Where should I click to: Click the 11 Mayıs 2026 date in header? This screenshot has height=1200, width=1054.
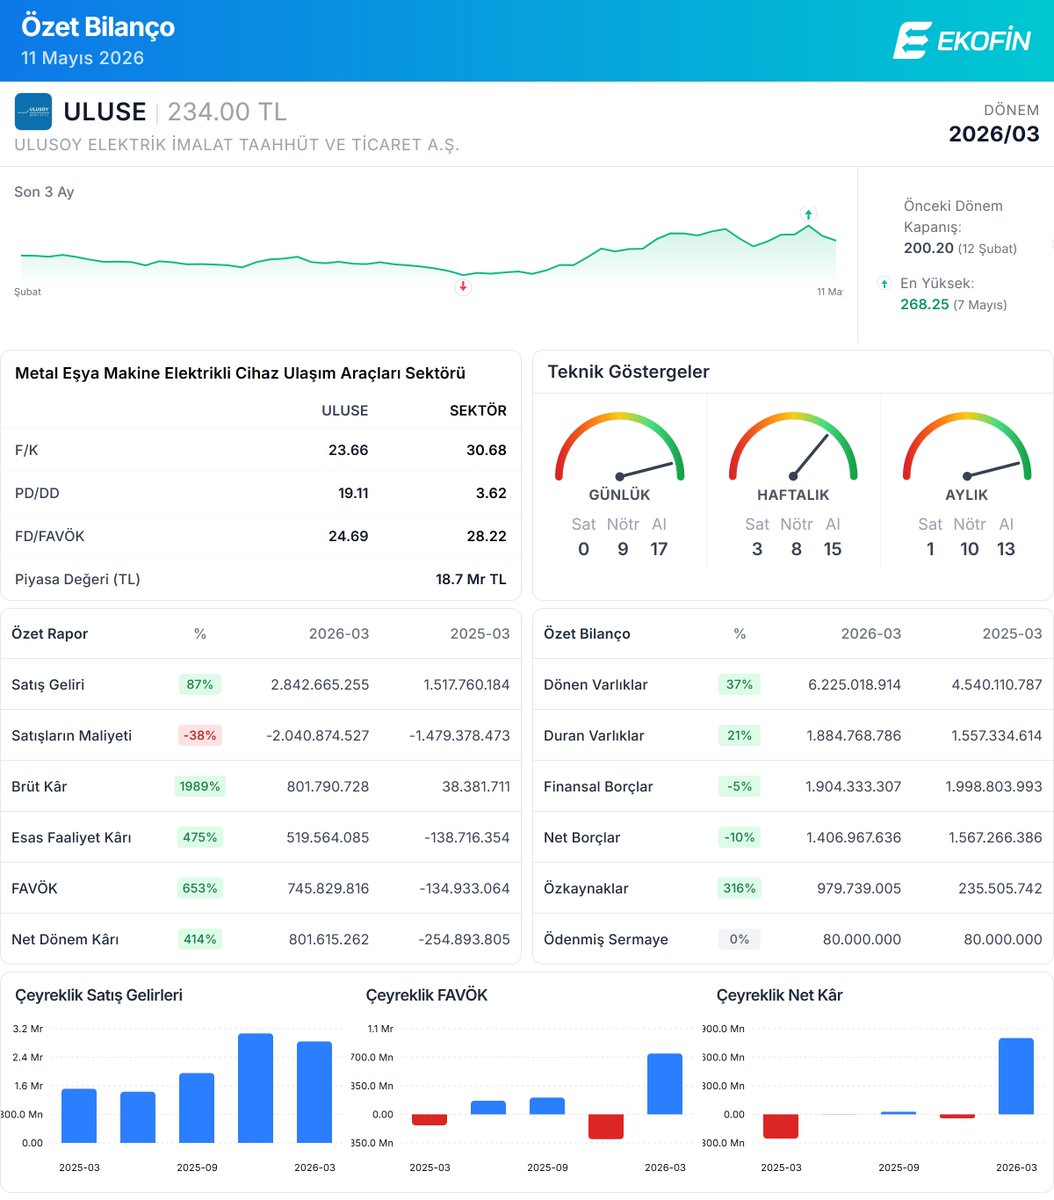pyautogui.click(x=83, y=58)
